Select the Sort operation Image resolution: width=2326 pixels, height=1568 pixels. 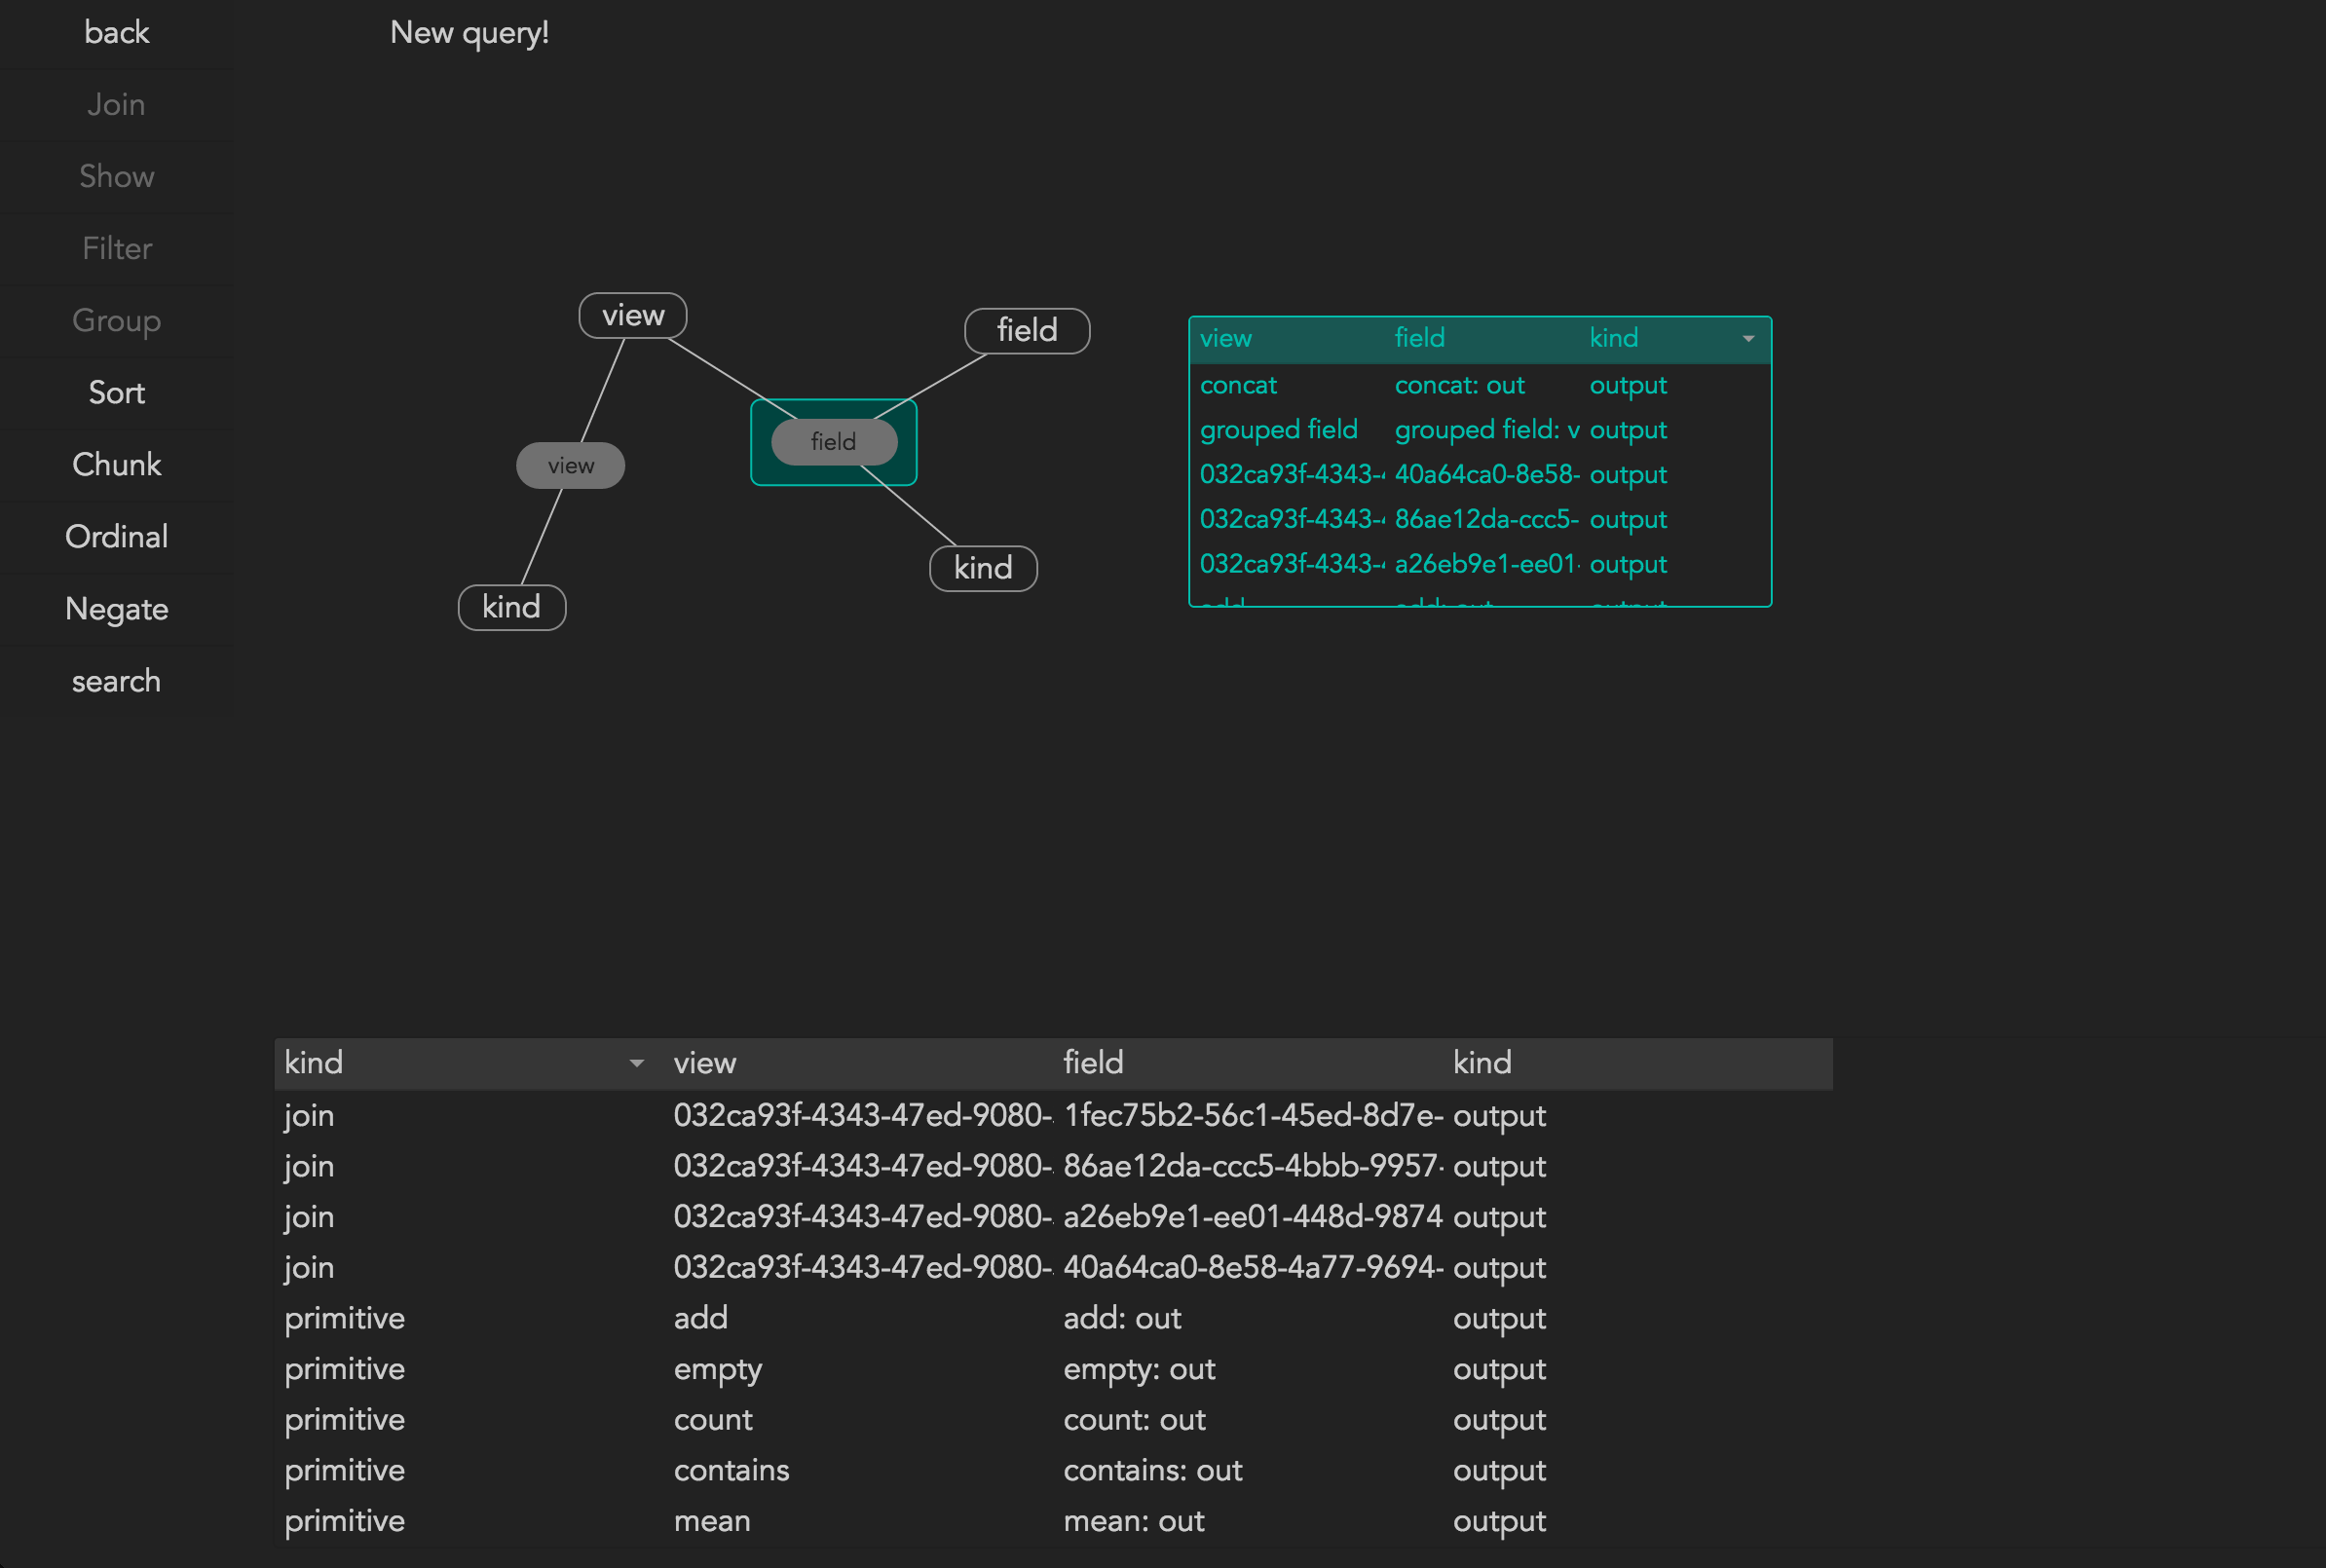tap(116, 393)
